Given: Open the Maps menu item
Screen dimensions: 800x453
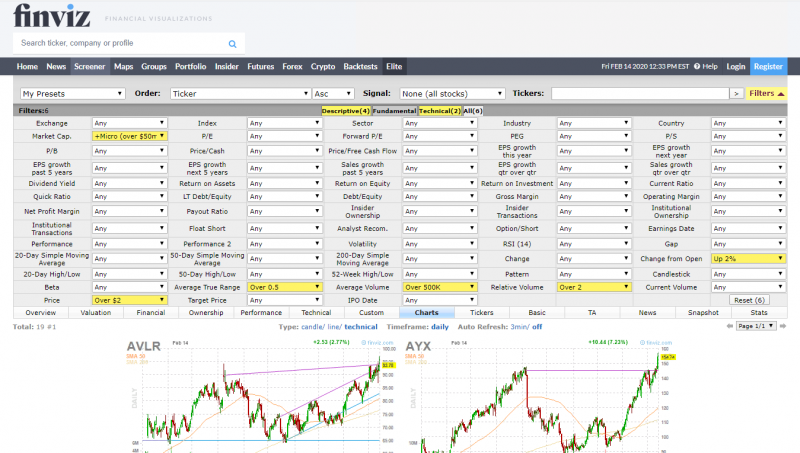Looking at the screenshot, I should [123, 66].
